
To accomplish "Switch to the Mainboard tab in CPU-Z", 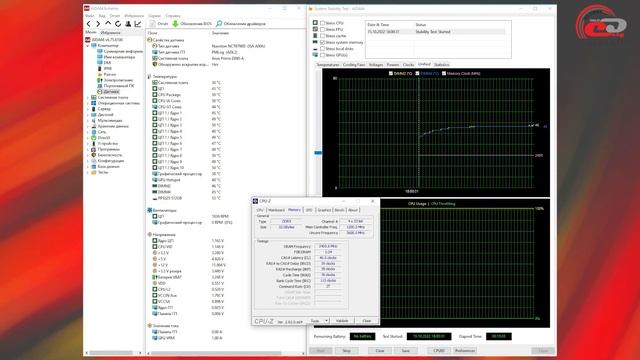I will (x=276, y=210).
